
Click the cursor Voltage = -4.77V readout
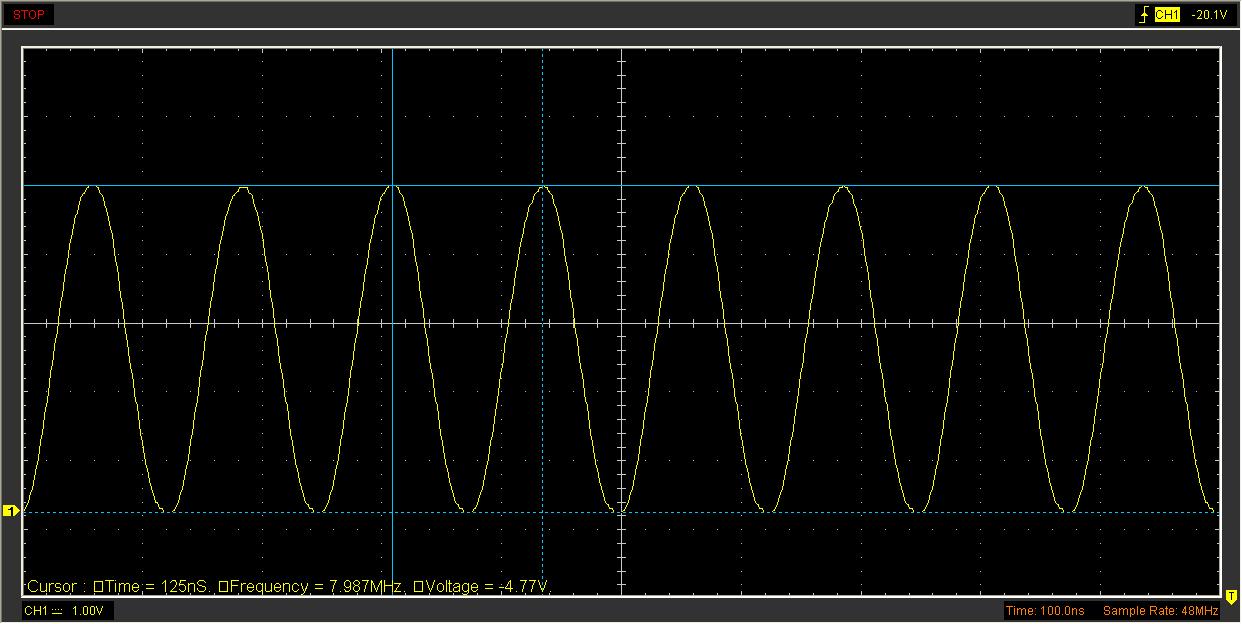point(482,587)
